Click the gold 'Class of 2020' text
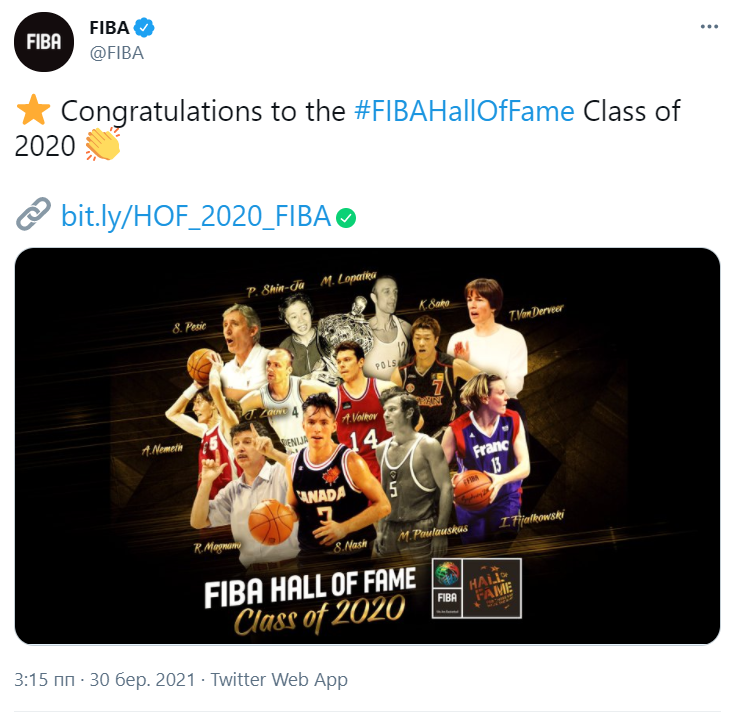The image size is (735, 714). coord(319,616)
